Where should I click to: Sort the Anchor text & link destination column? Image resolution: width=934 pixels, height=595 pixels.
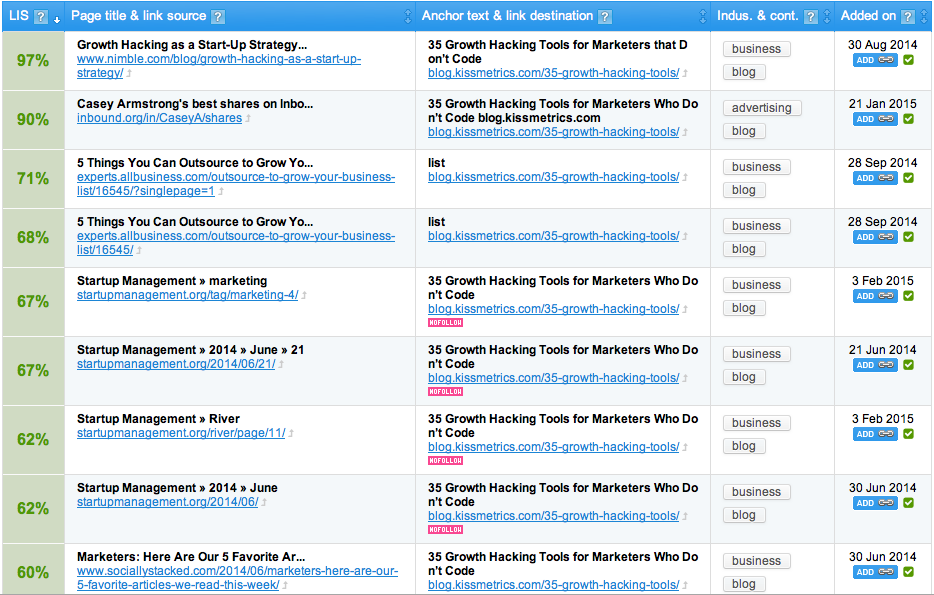(703, 17)
